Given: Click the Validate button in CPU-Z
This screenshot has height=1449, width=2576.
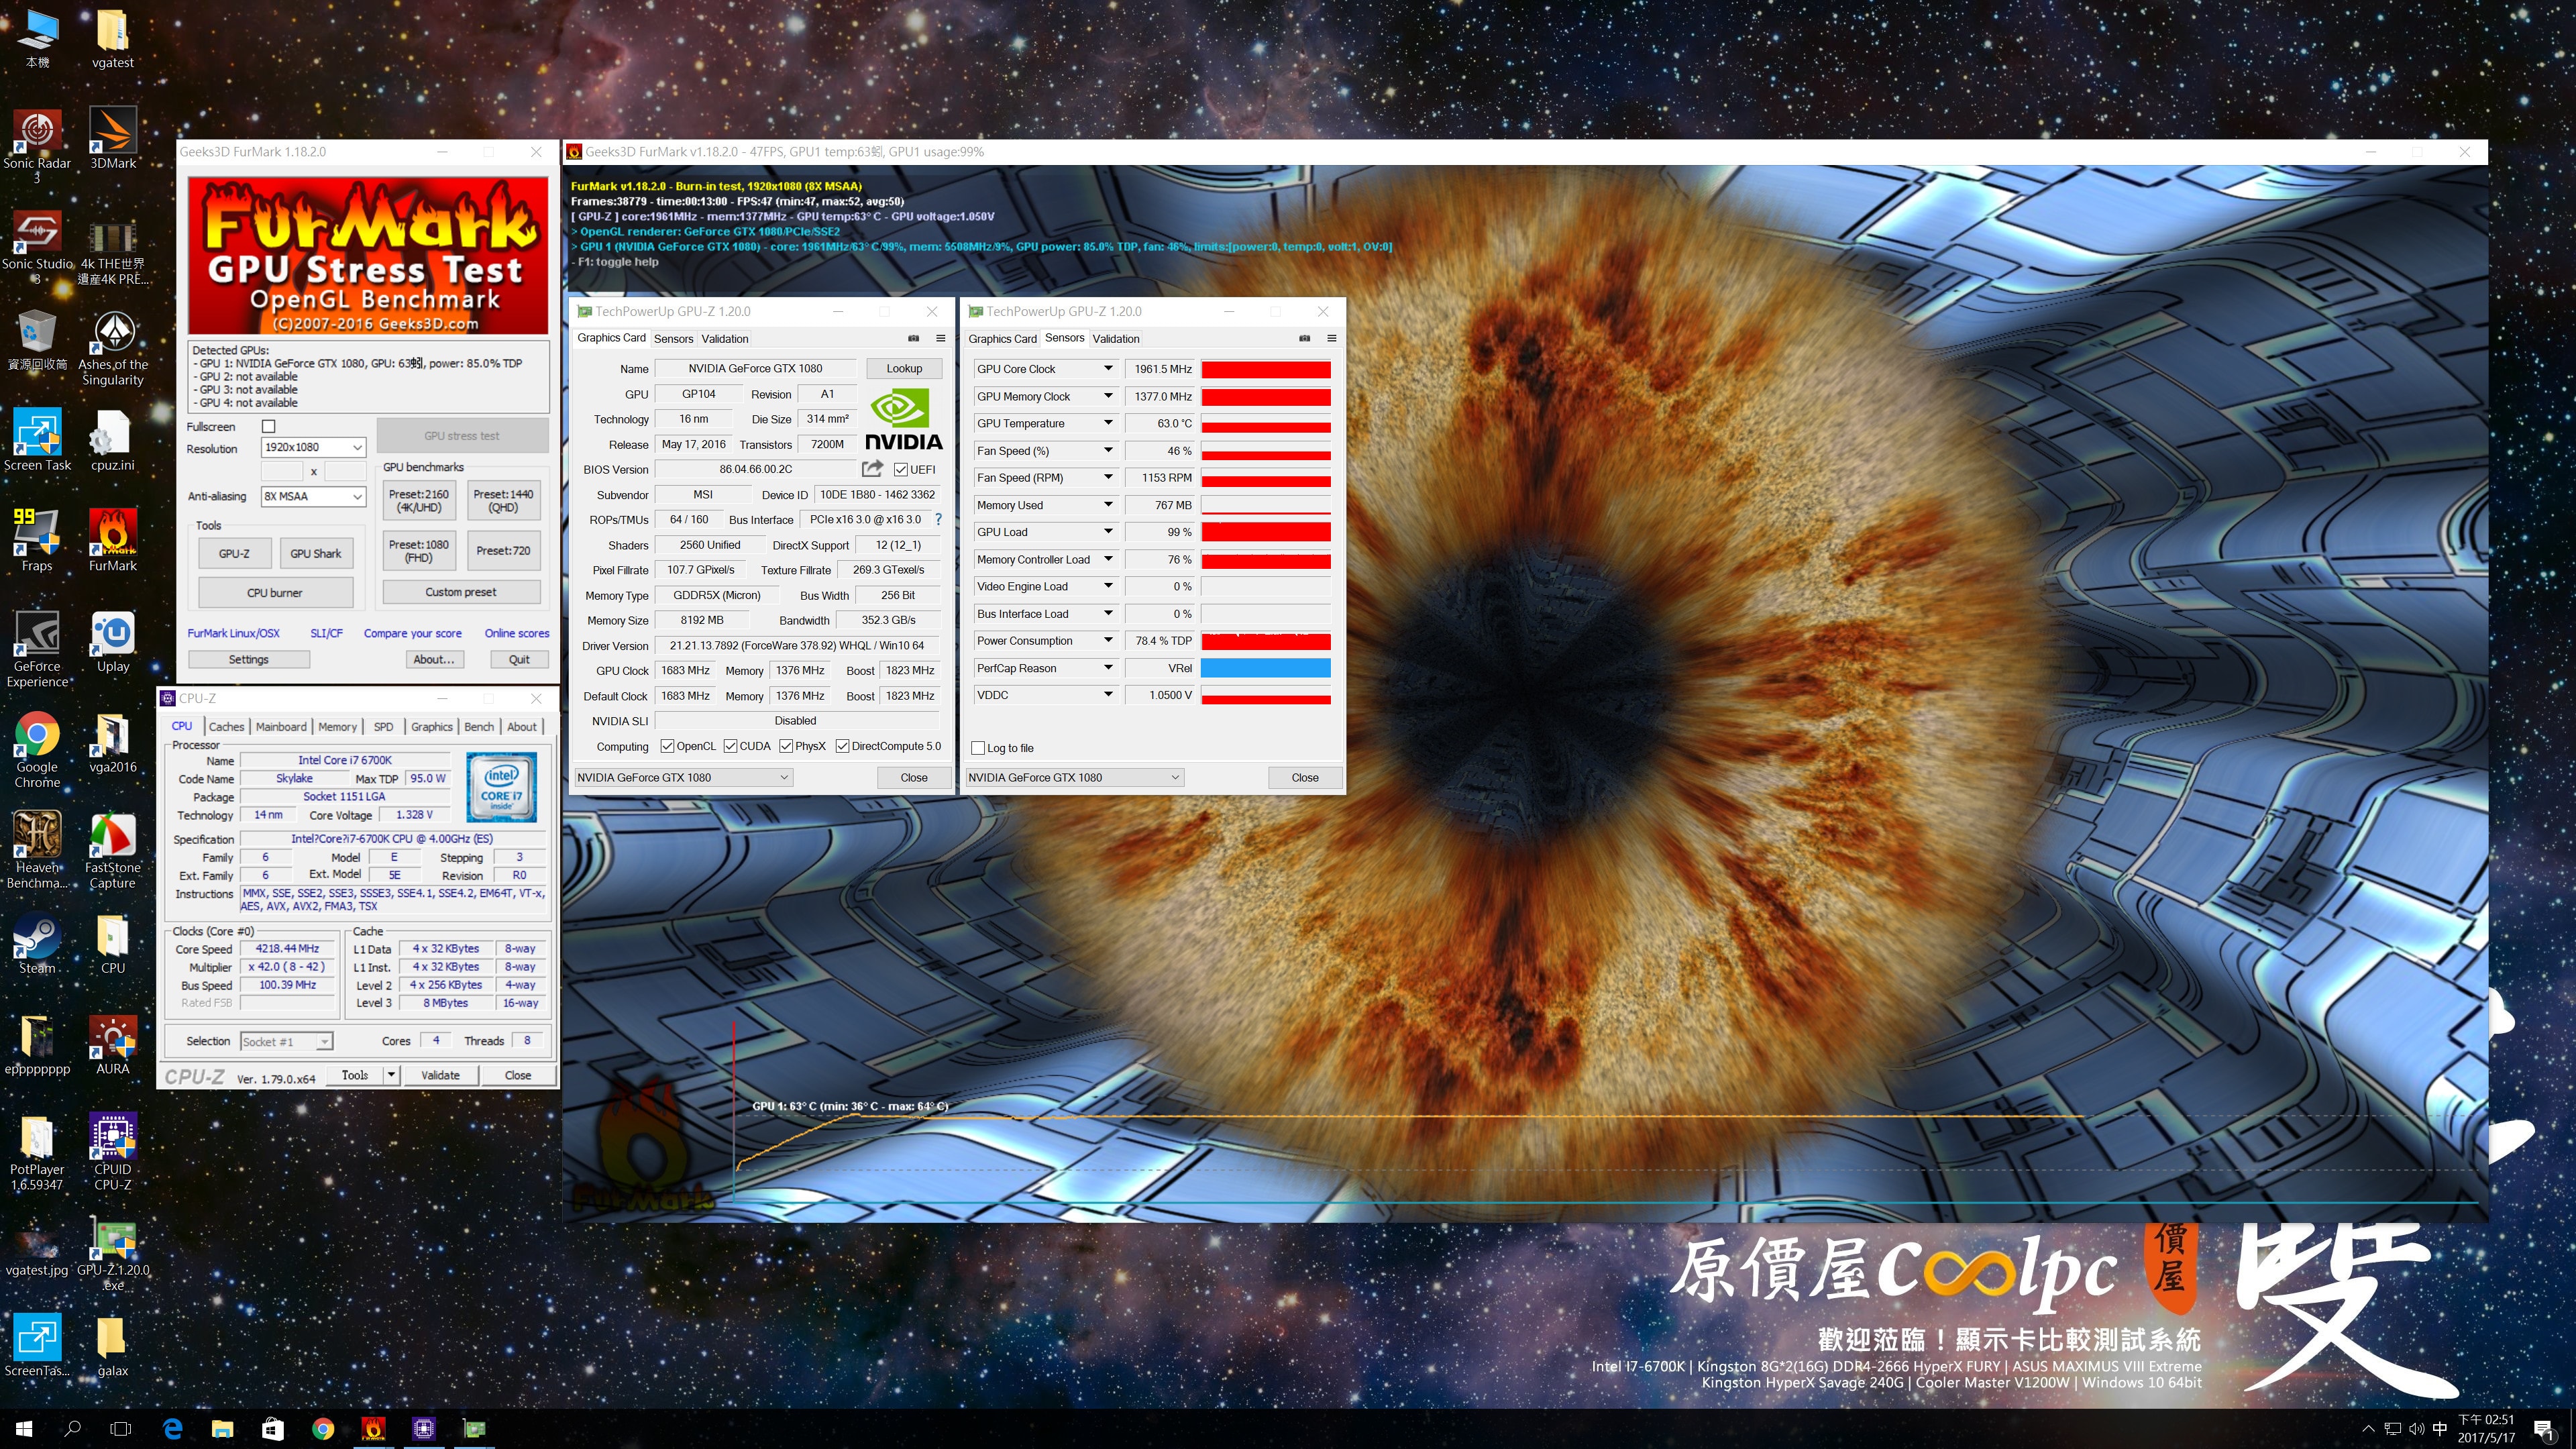Looking at the screenshot, I should pos(440,1075).
